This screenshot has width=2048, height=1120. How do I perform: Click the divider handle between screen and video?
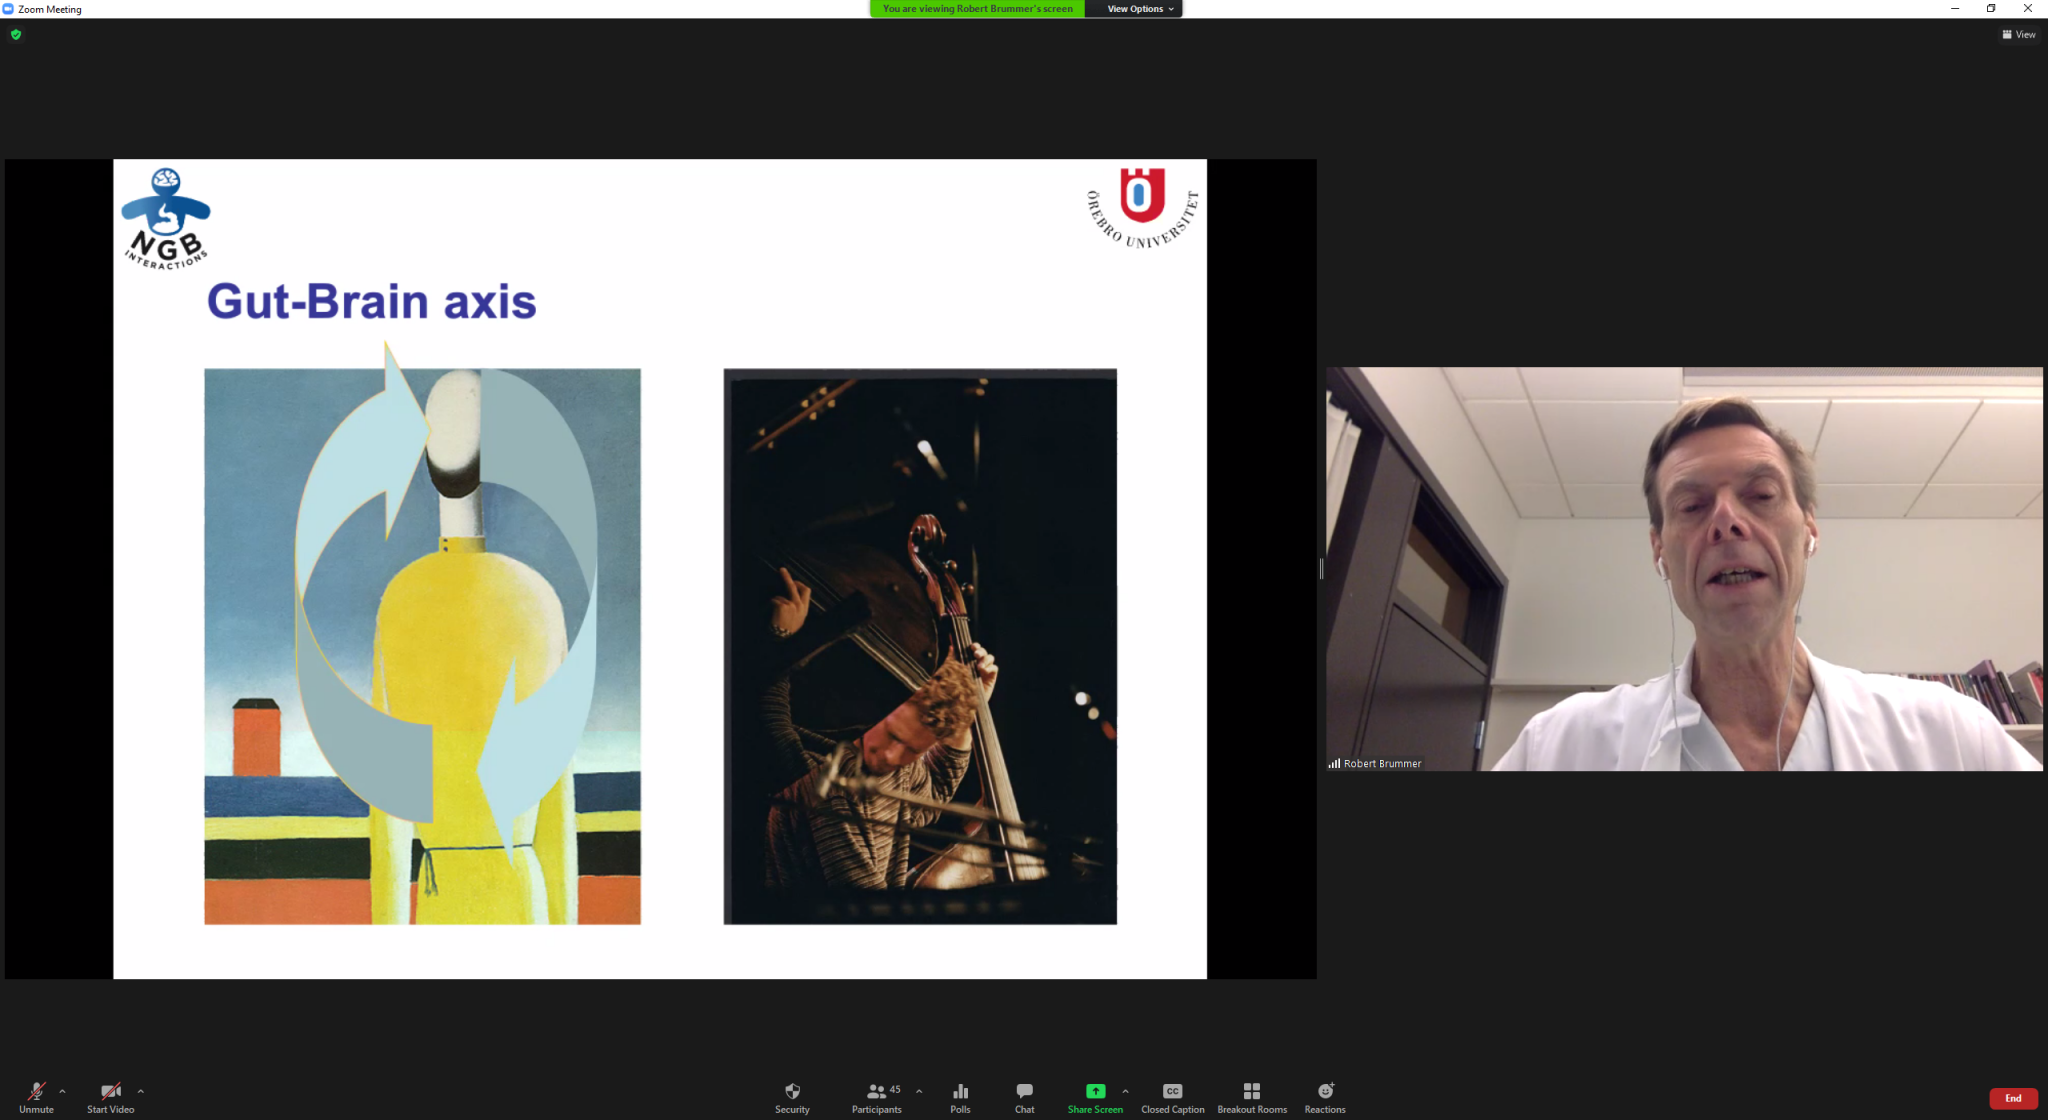point(1321,568)
